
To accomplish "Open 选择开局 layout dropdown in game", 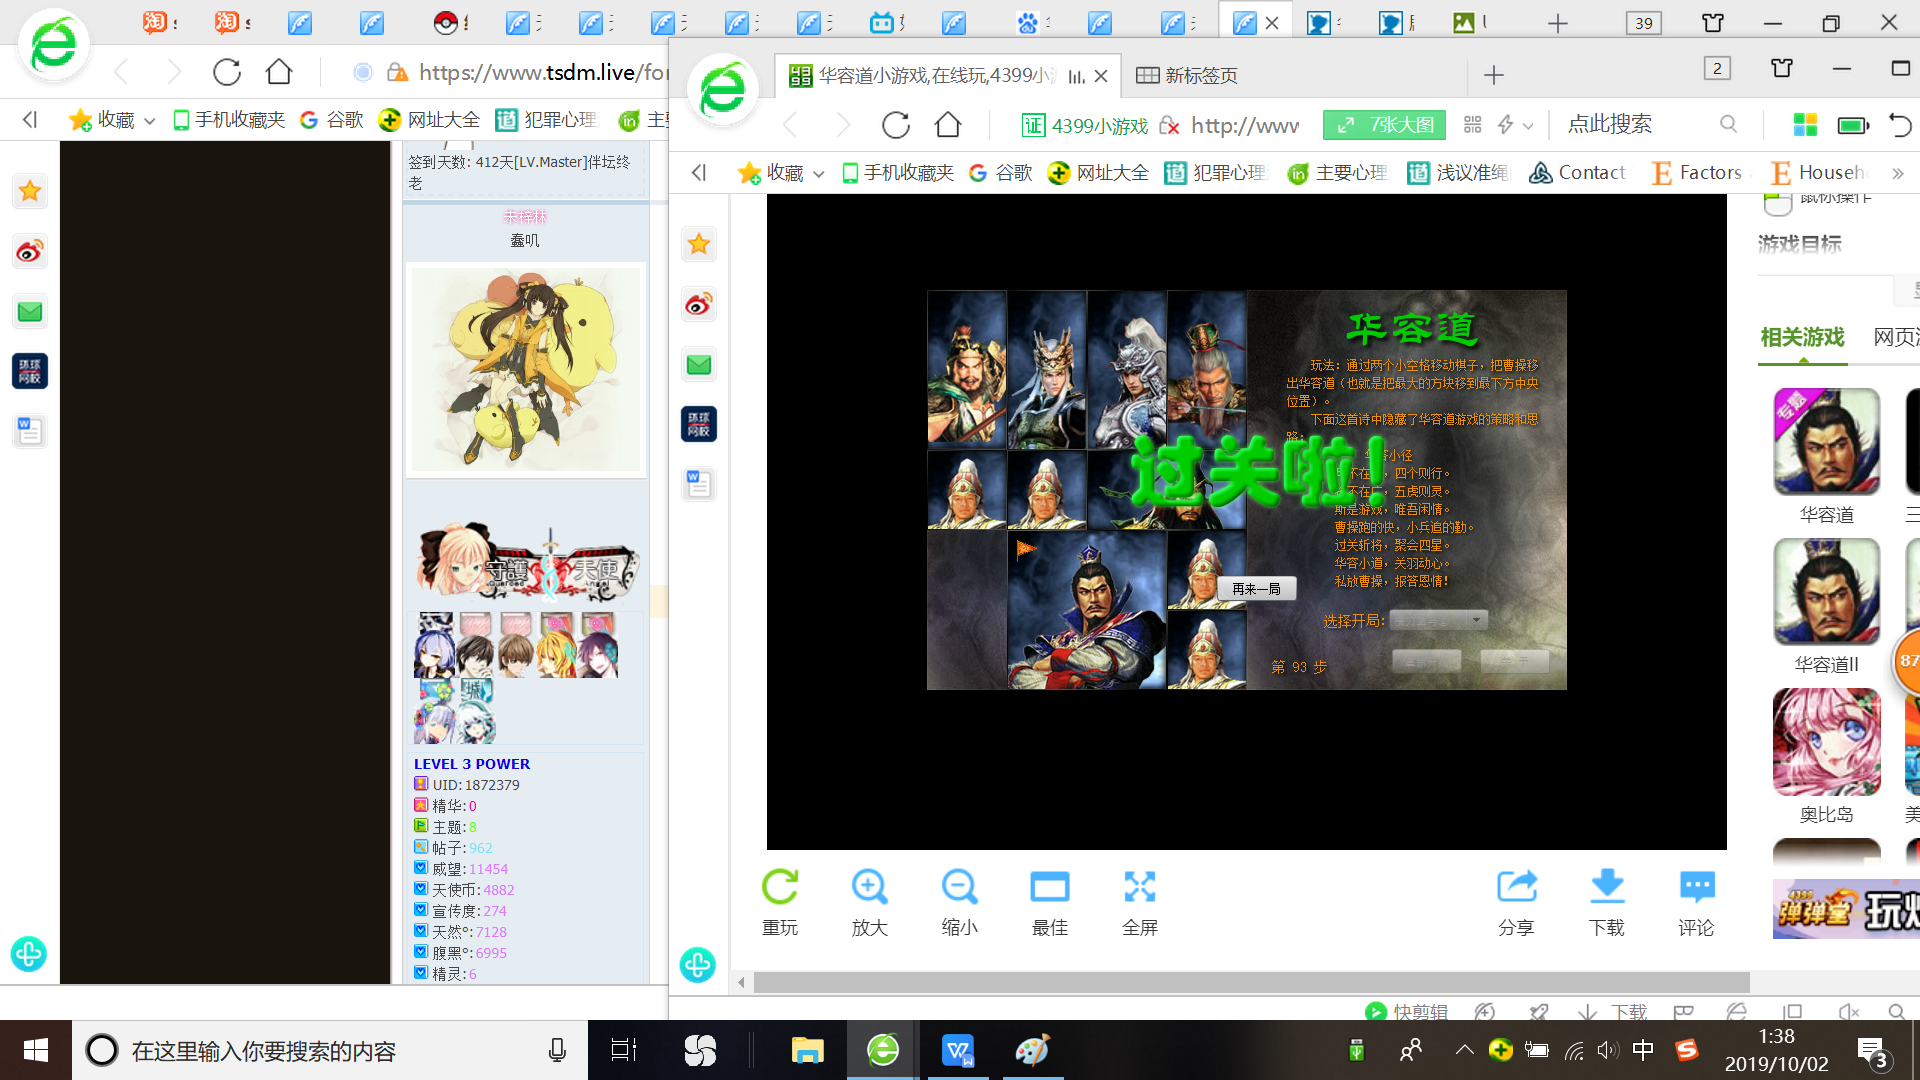I will point(1439,620).
